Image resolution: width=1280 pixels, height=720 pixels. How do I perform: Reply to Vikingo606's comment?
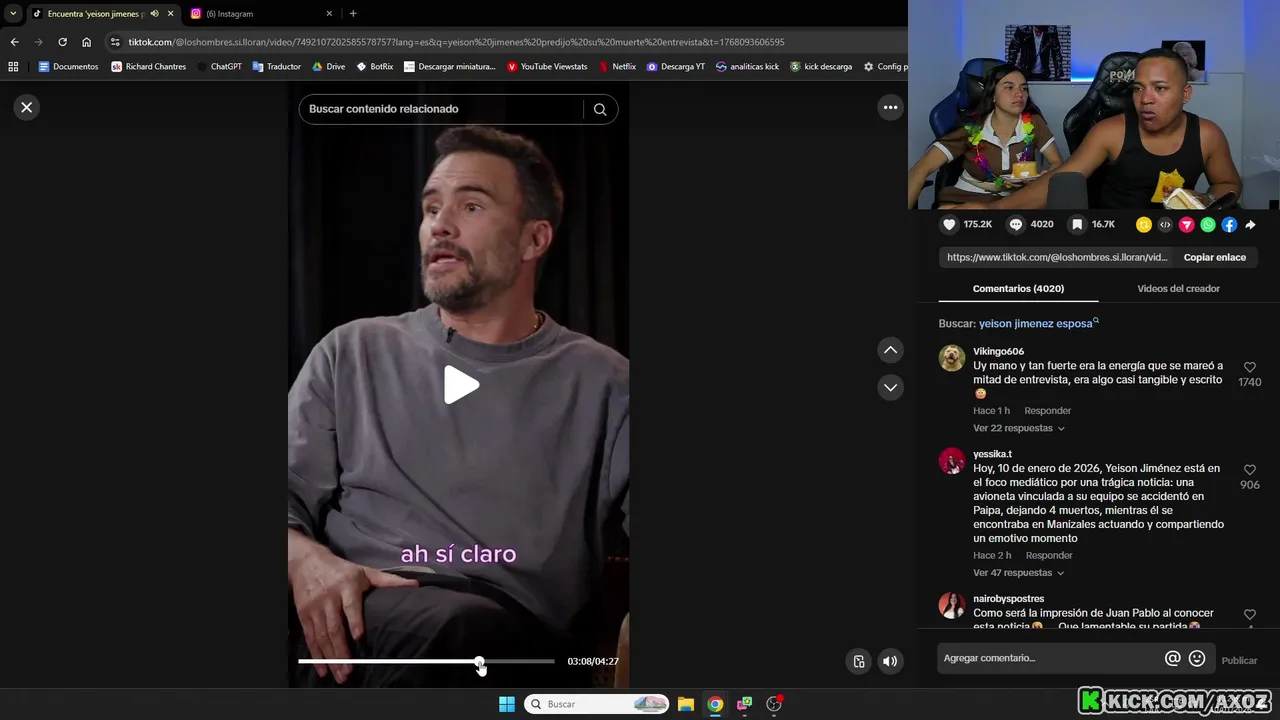1047,411
